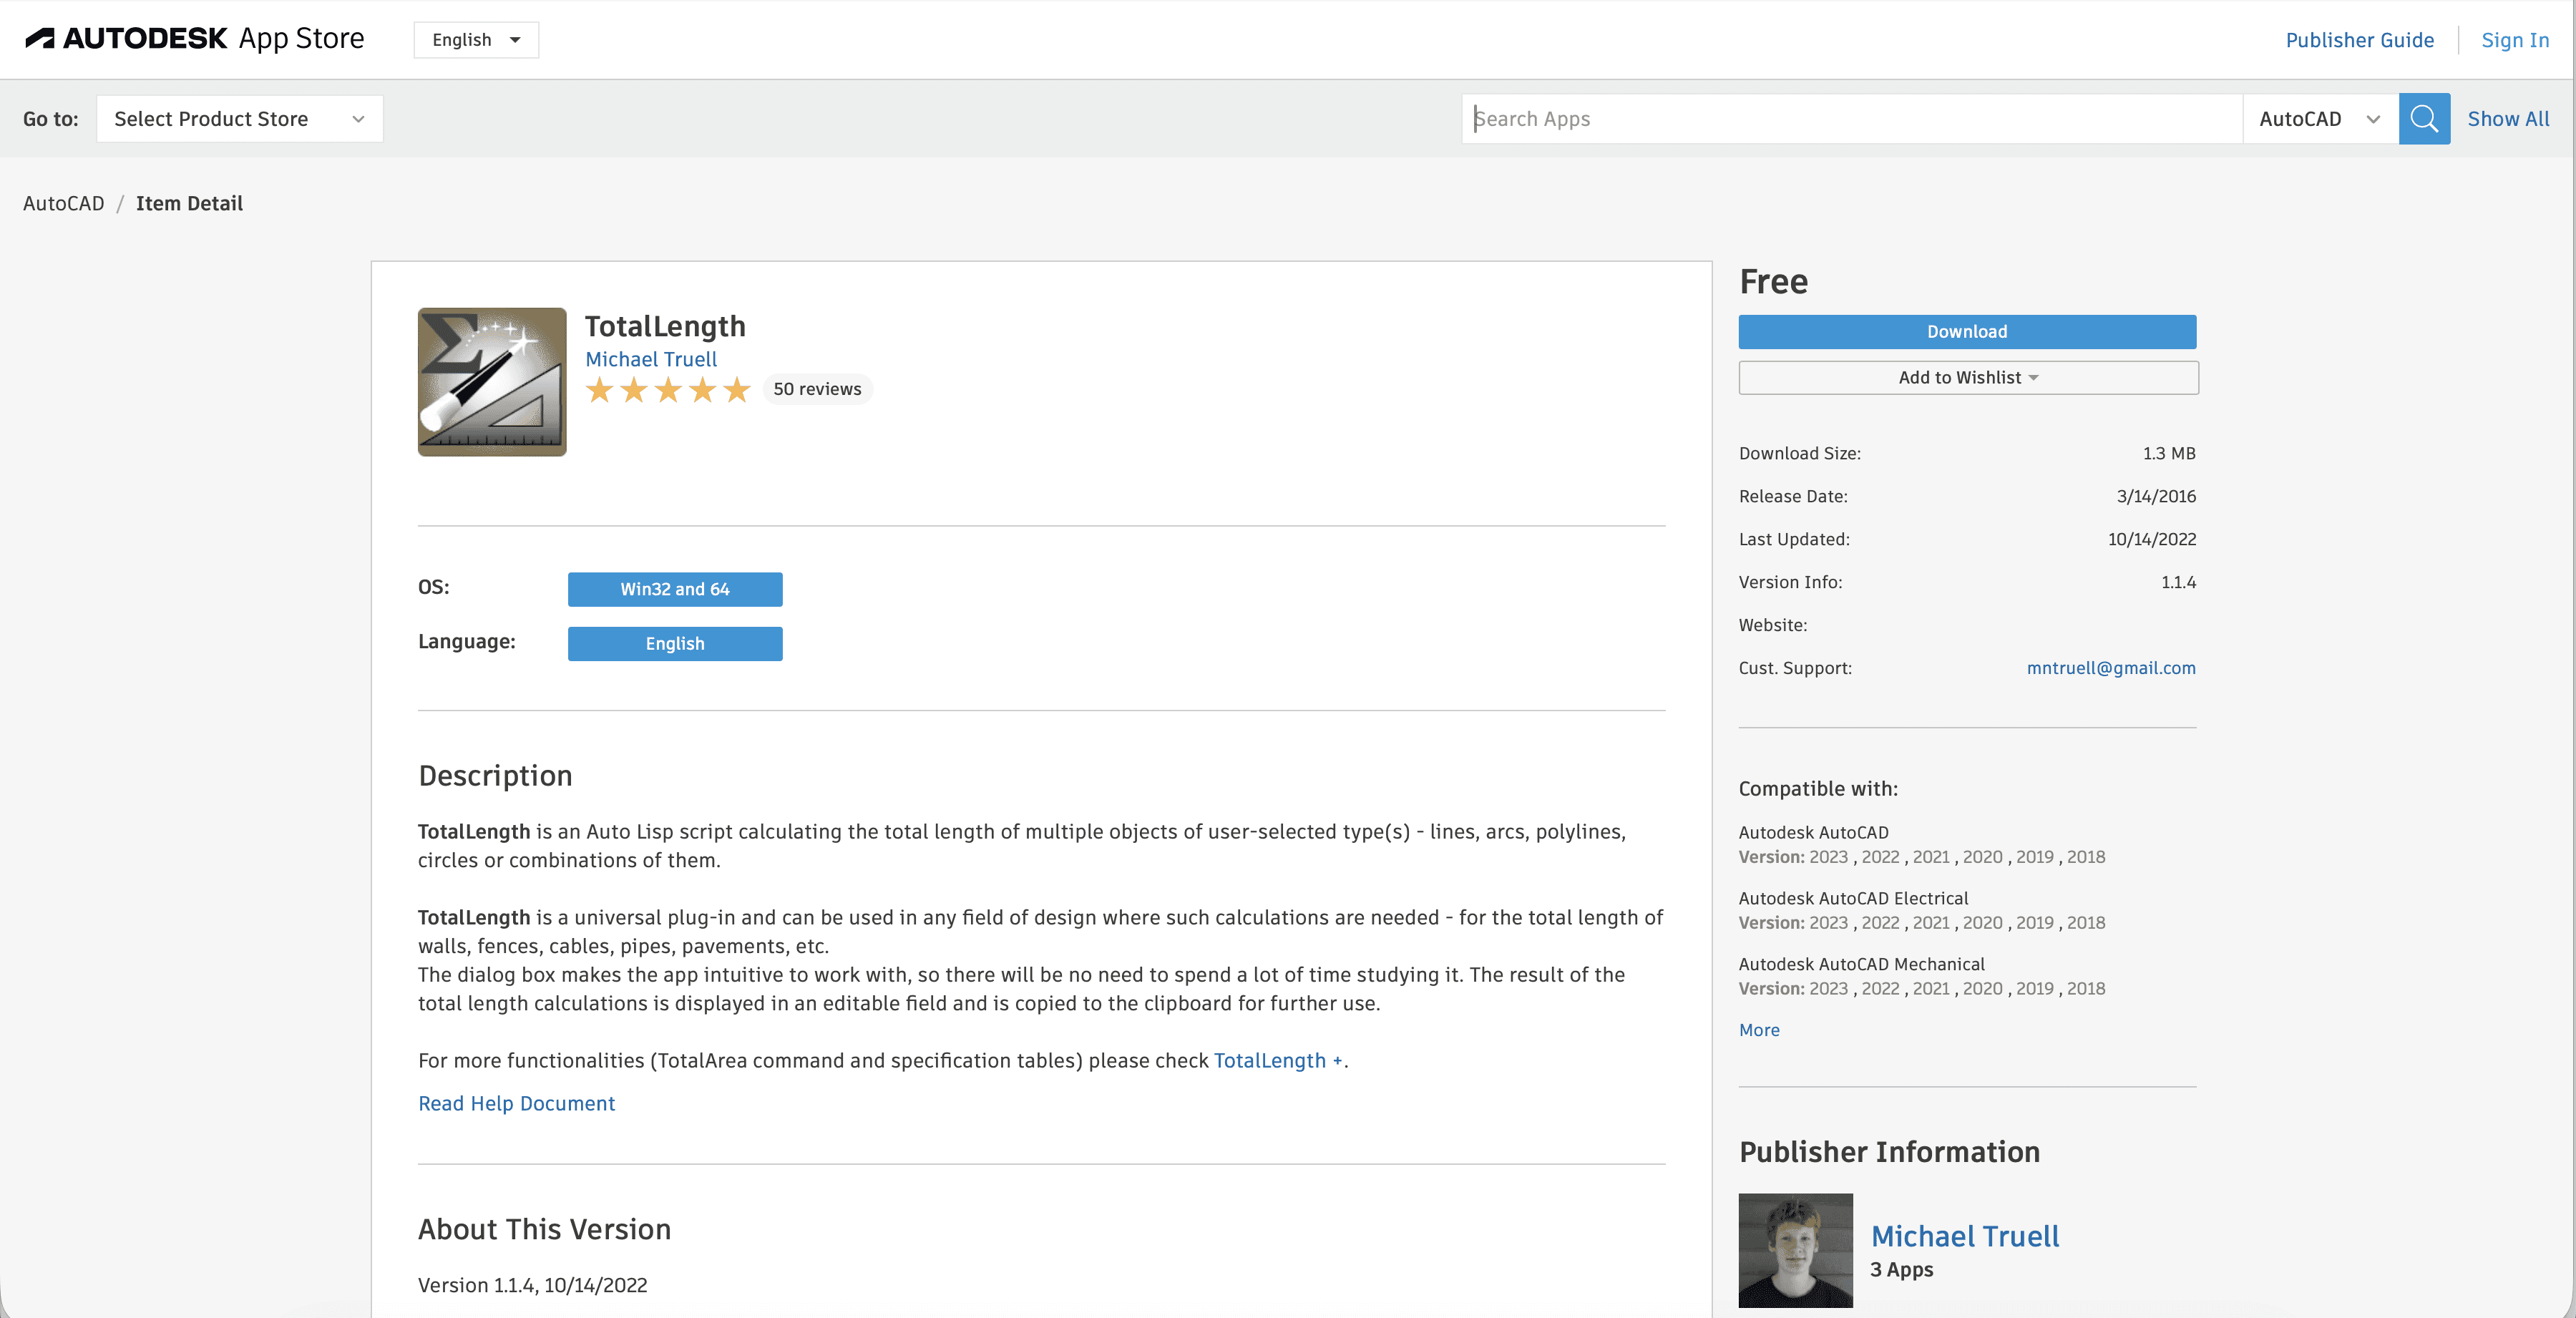
Task: Open the English language dropdown
Action: (x=476, y=40)
